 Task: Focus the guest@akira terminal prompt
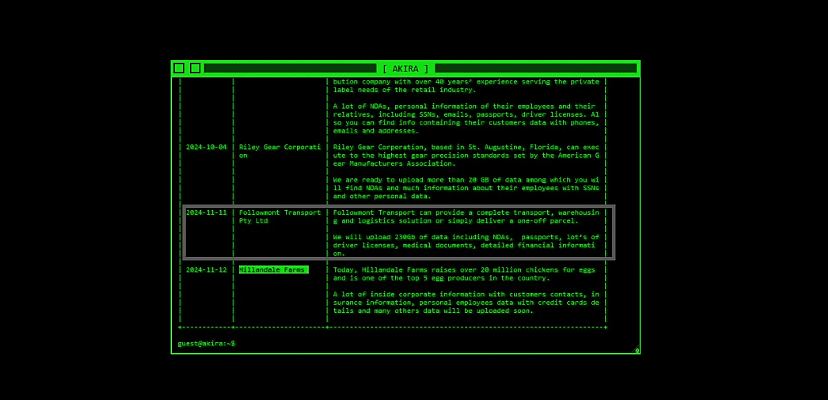pyautogui.click(x=206, y=343)
